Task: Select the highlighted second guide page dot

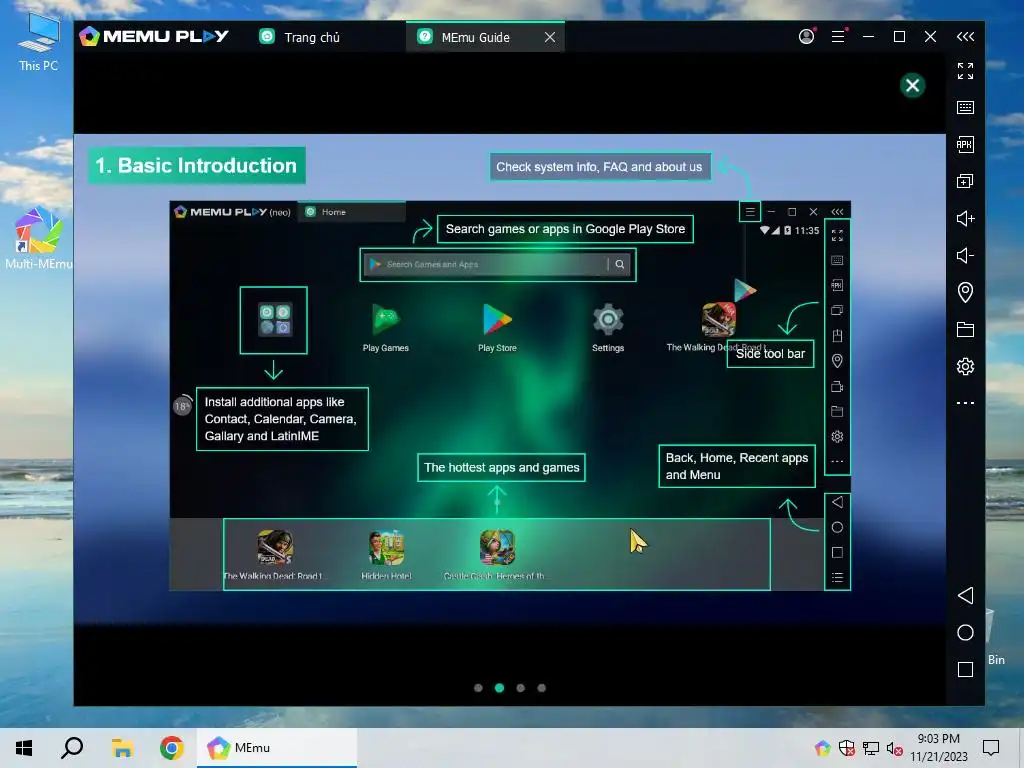Action: pos(499,688)
